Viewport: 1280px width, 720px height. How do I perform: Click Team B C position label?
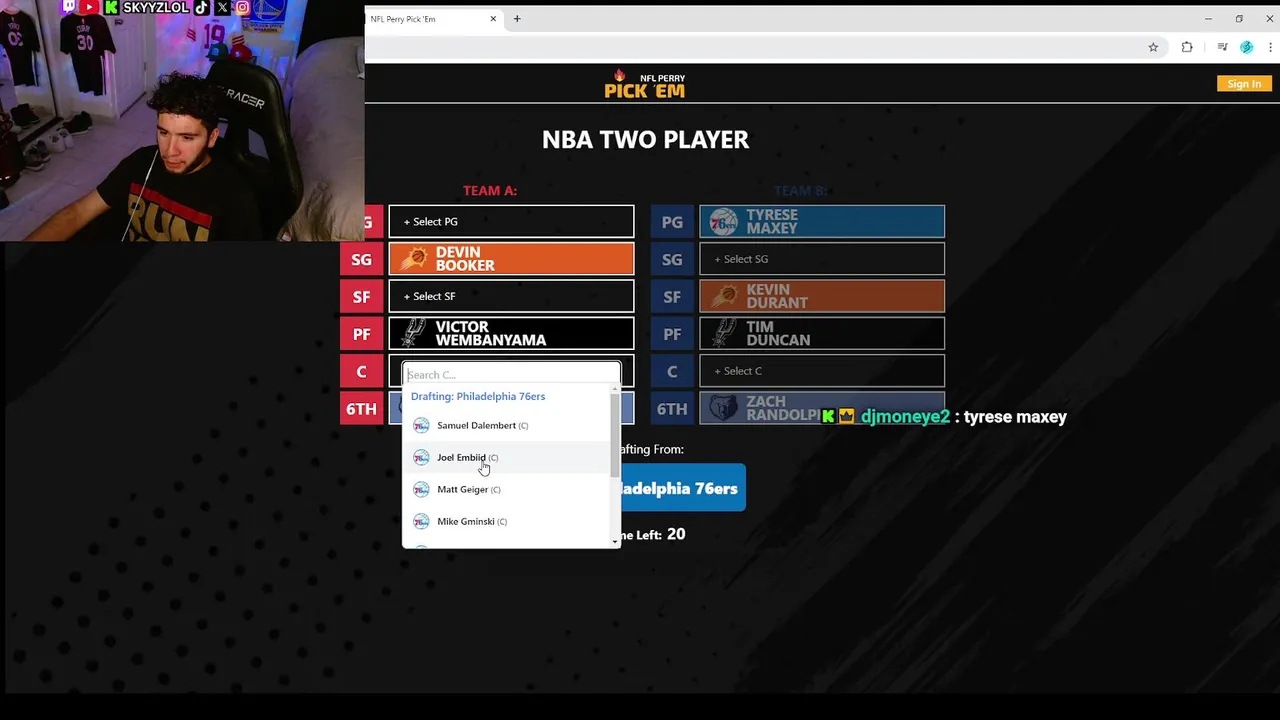(x=672, y=371)
